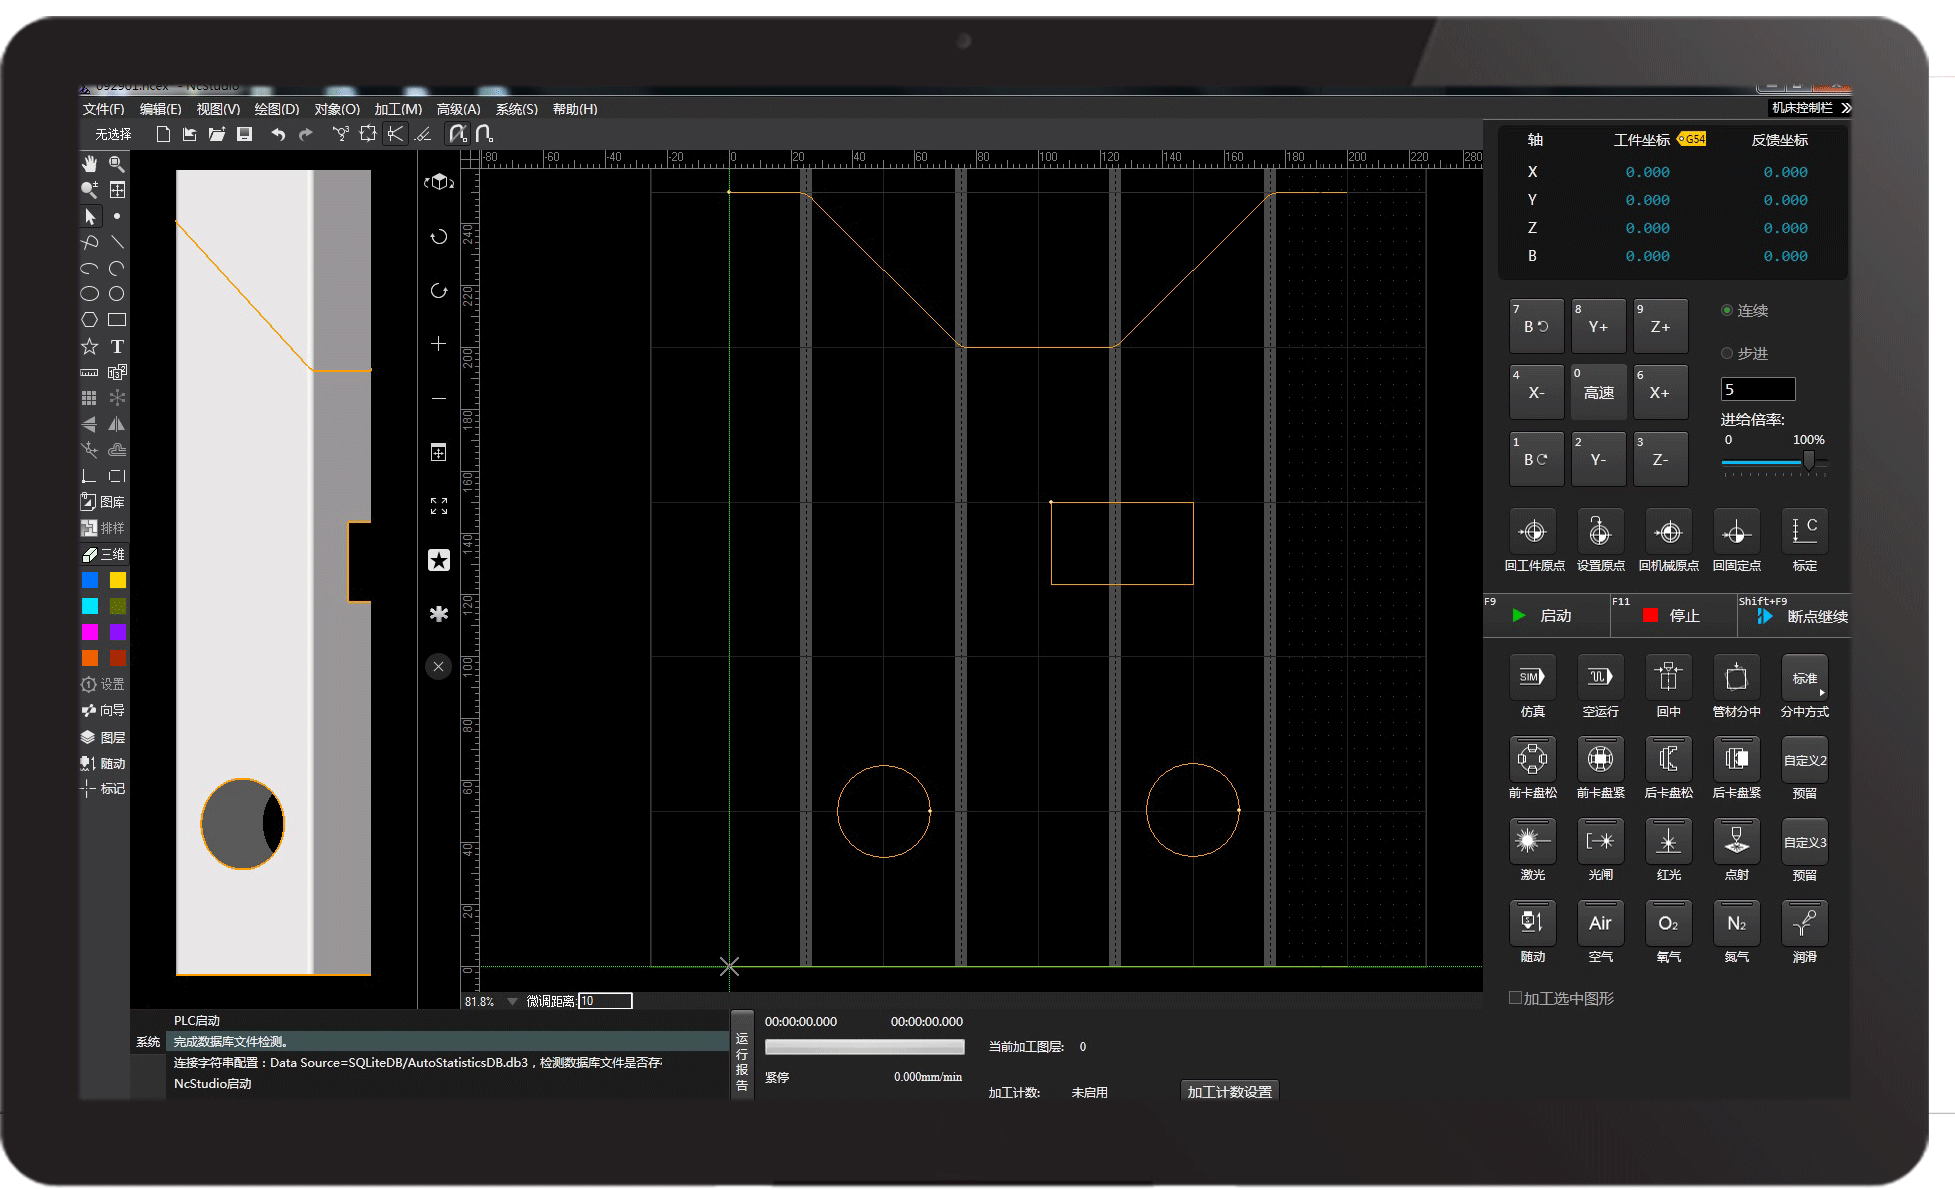Jog the X+ axis button
Viewport: 1955px width, 1190px height.
tap(1660, 392)
